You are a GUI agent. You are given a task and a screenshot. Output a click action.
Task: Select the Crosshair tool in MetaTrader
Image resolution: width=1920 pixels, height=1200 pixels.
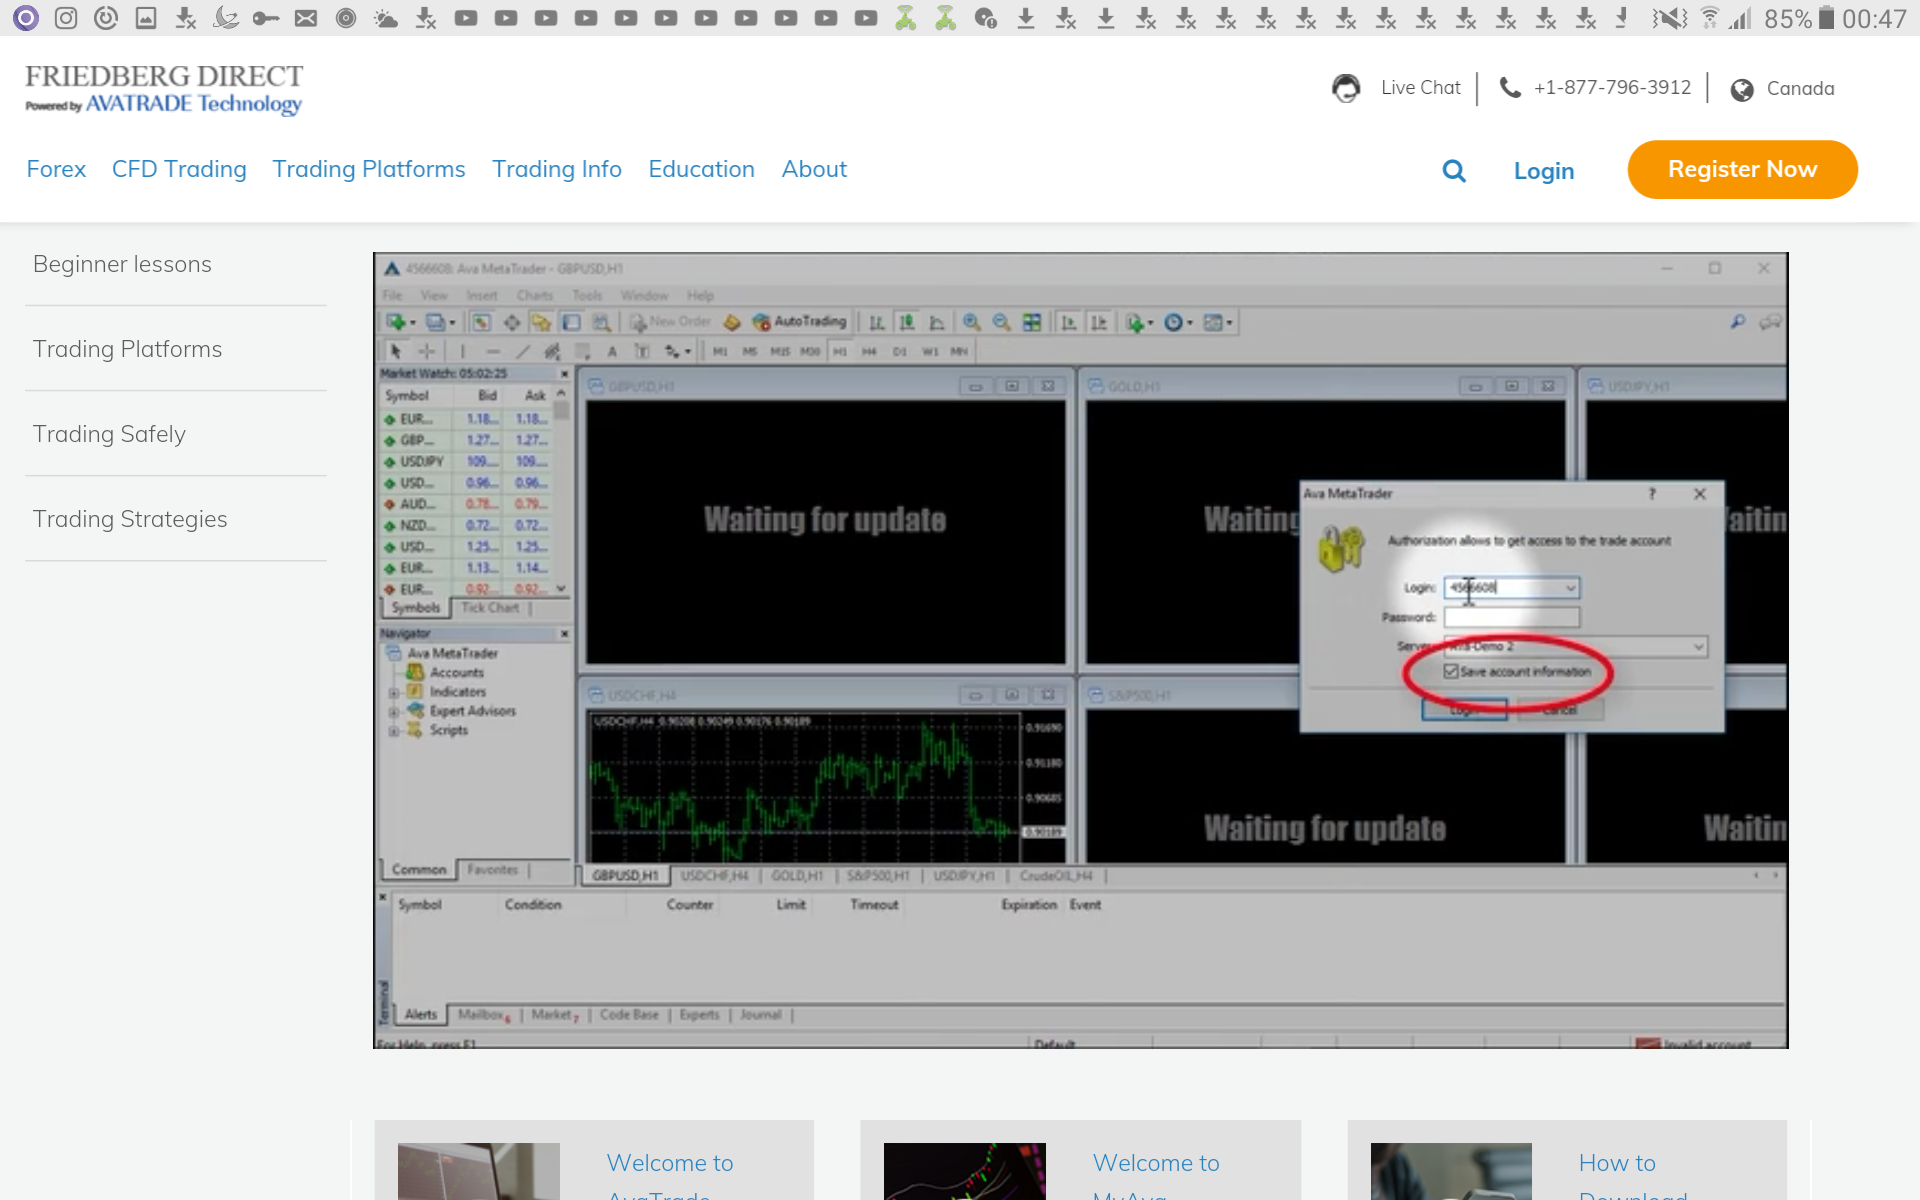427,351
